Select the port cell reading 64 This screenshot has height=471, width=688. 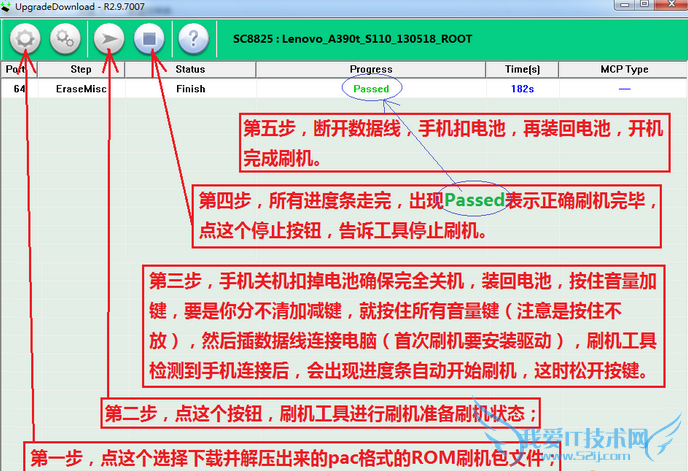click(x=19, y=89)
